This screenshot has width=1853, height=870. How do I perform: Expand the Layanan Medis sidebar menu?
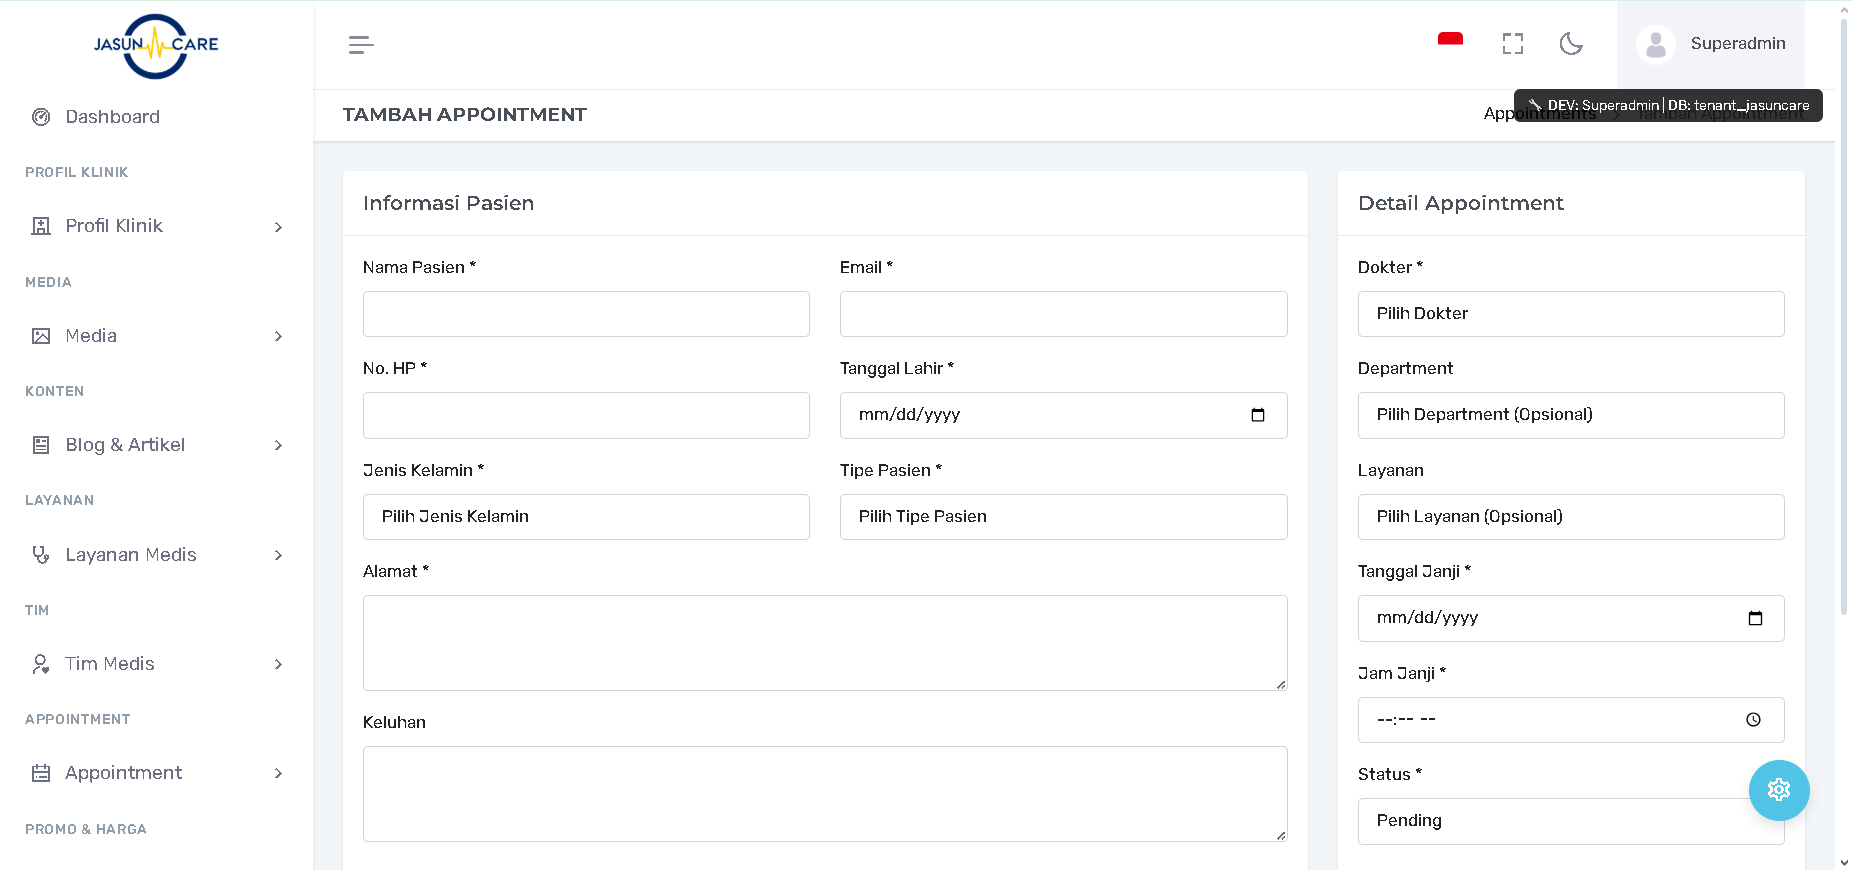click(157, 555)
